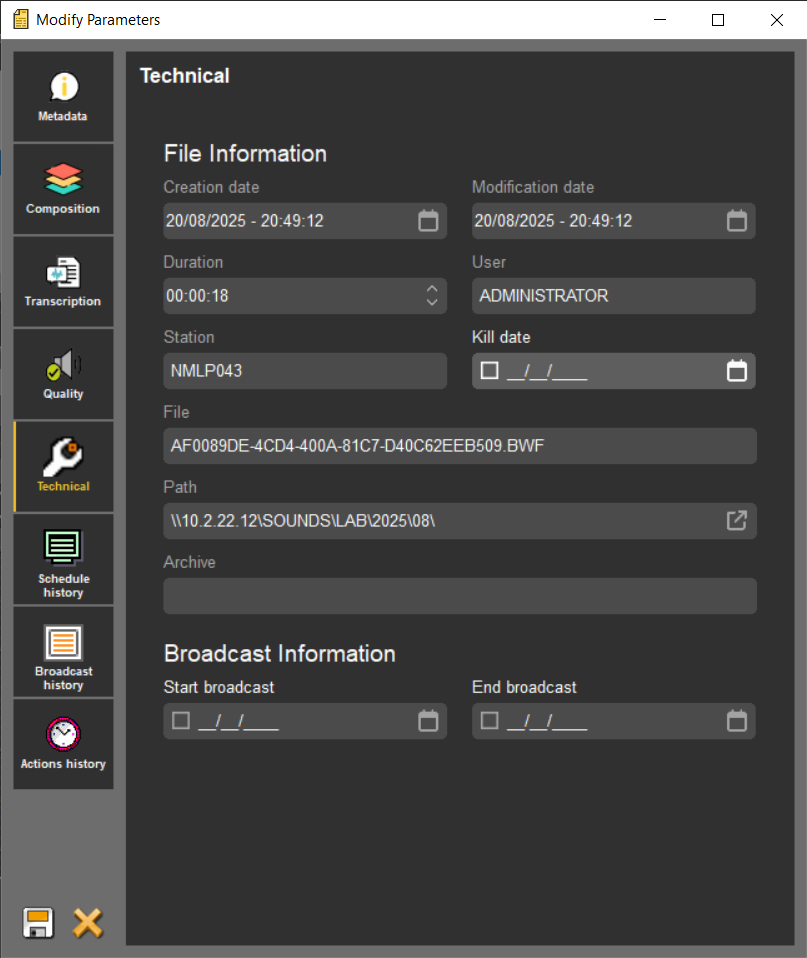Click the empty Archive field
The image size is (807, 958).
coord(459,596)
